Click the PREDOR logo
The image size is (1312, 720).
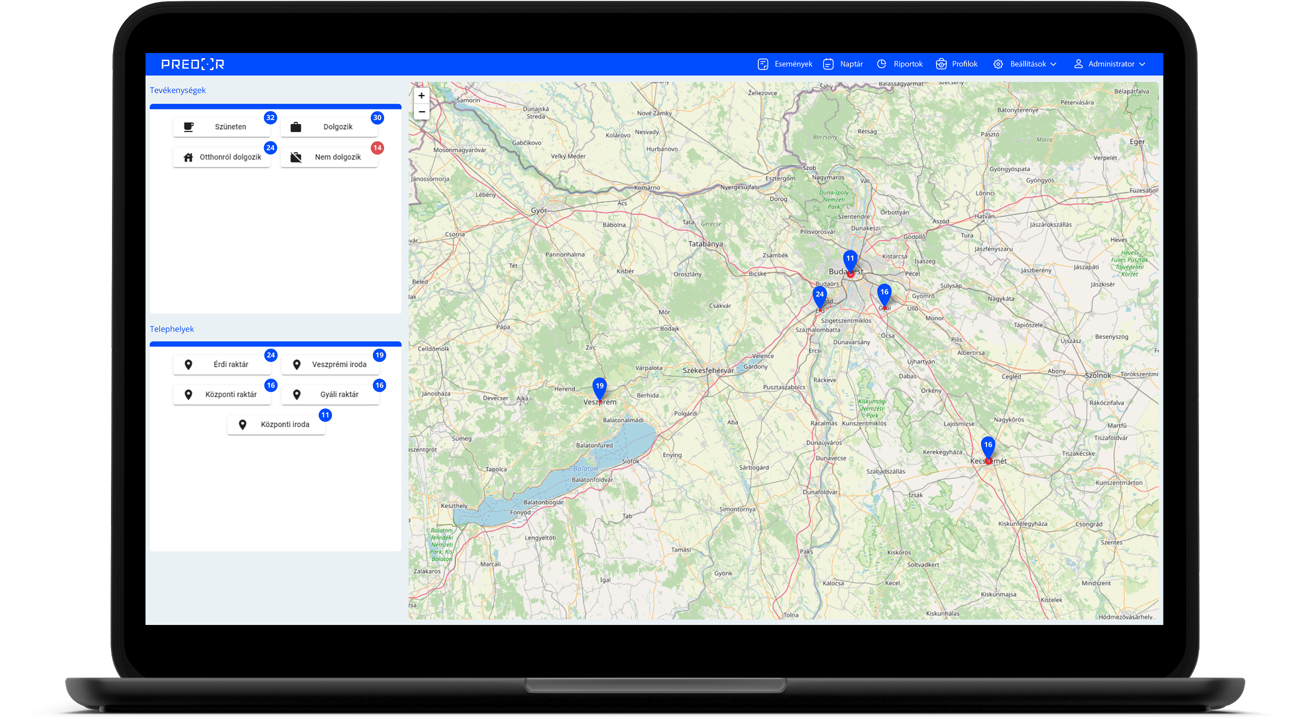[193, 64]
